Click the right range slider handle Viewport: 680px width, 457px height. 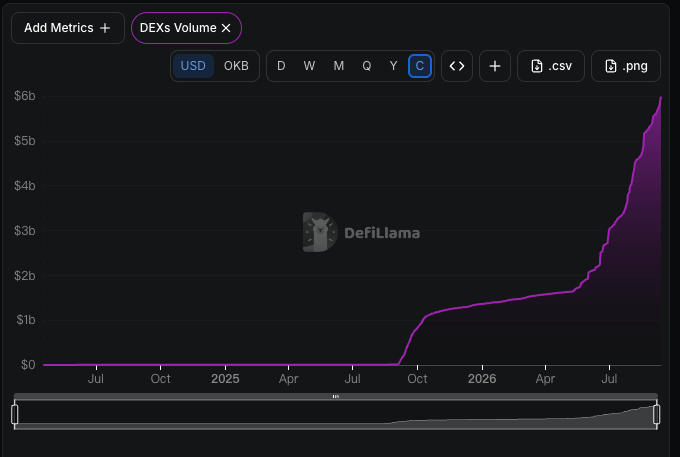pos(657,415)
